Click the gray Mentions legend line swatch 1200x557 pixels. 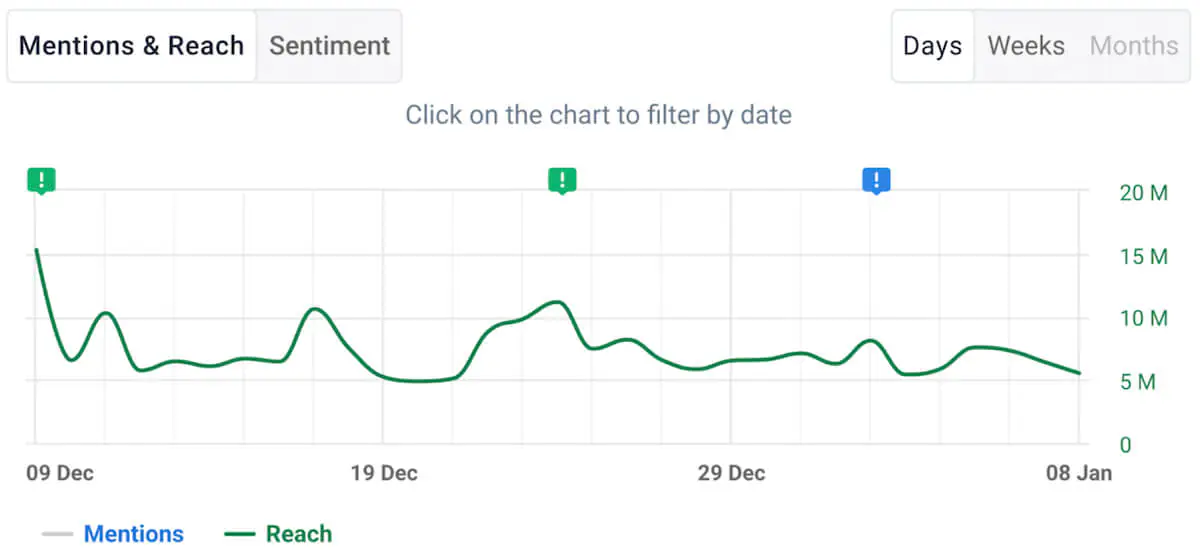click(58, 534)
